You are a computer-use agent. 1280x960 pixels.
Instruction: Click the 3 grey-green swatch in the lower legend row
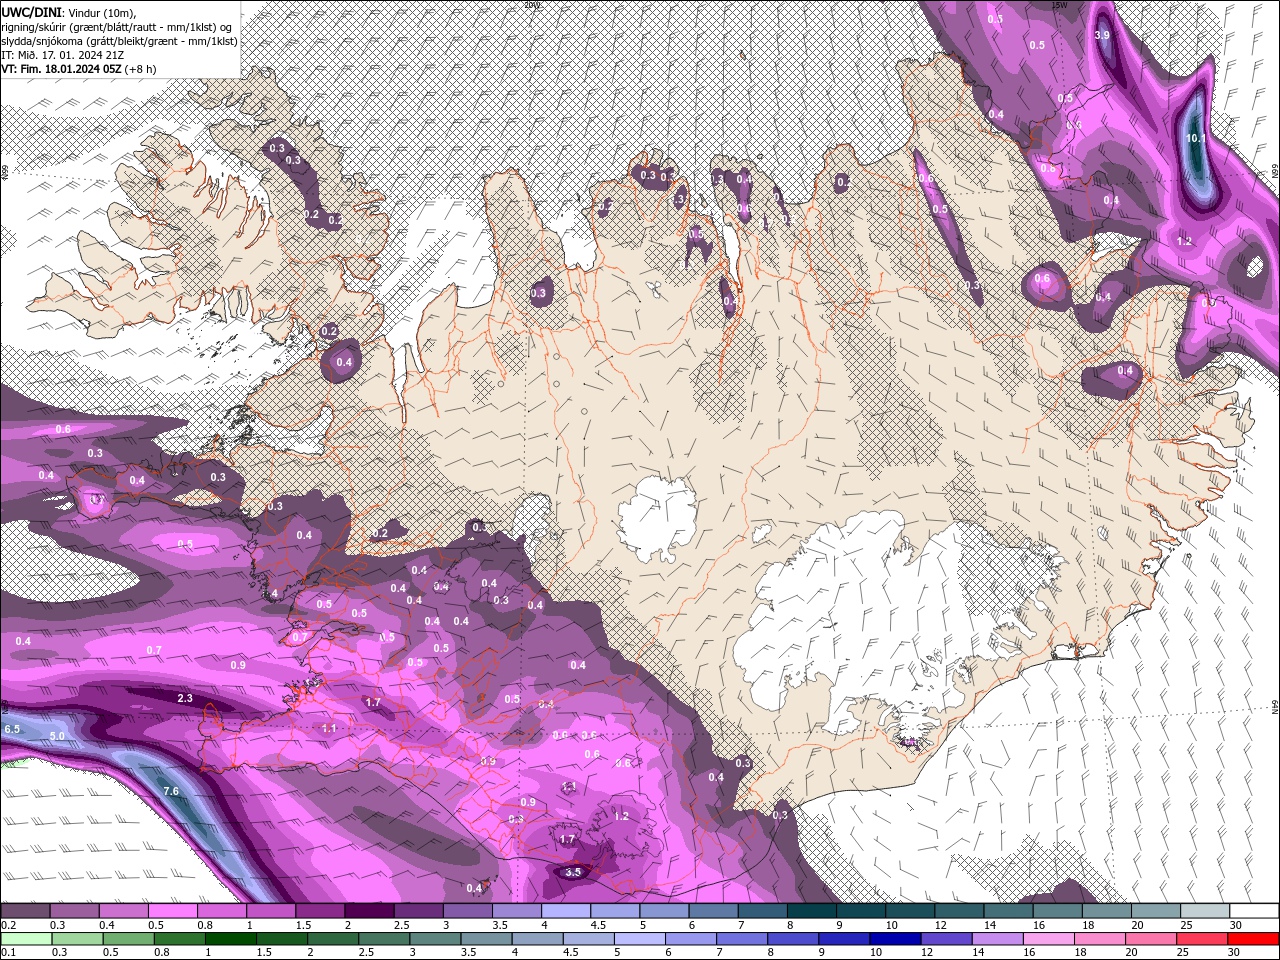tap(437, 938)
